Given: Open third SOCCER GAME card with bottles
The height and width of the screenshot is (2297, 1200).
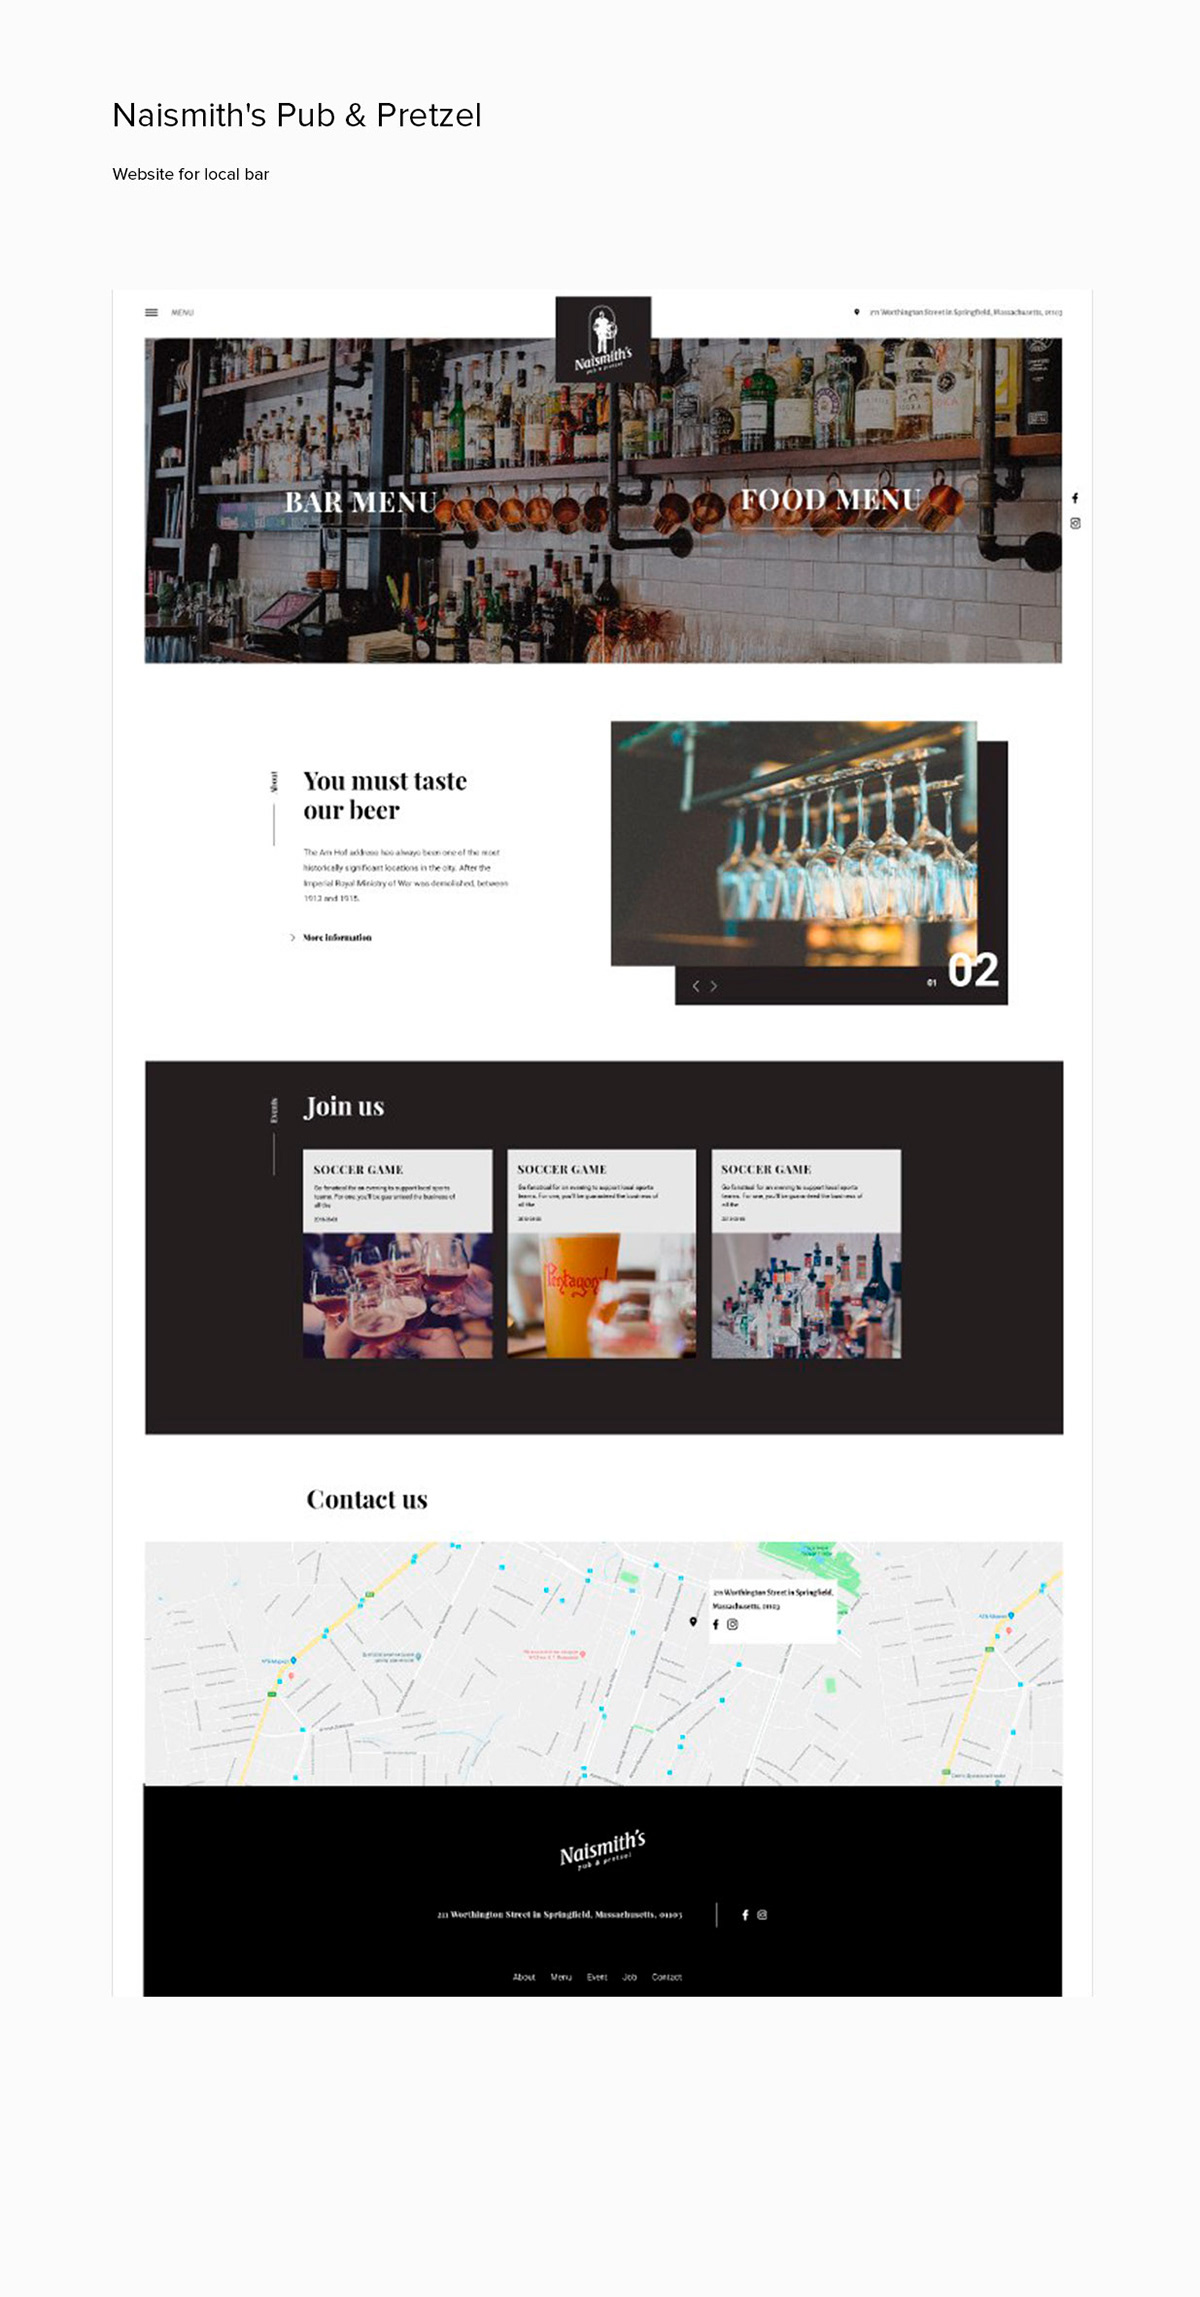Looking at the screenshot, I should click(x=806, y=1254).
